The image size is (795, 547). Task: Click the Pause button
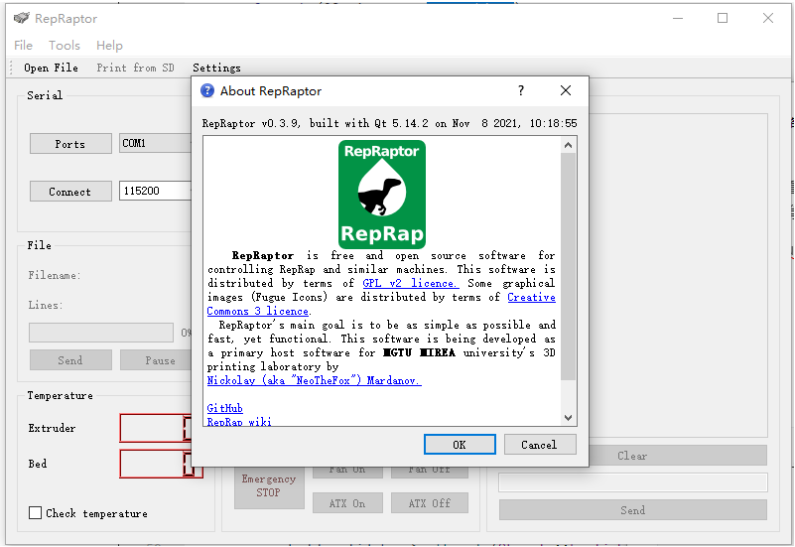[x=156, y=360]
